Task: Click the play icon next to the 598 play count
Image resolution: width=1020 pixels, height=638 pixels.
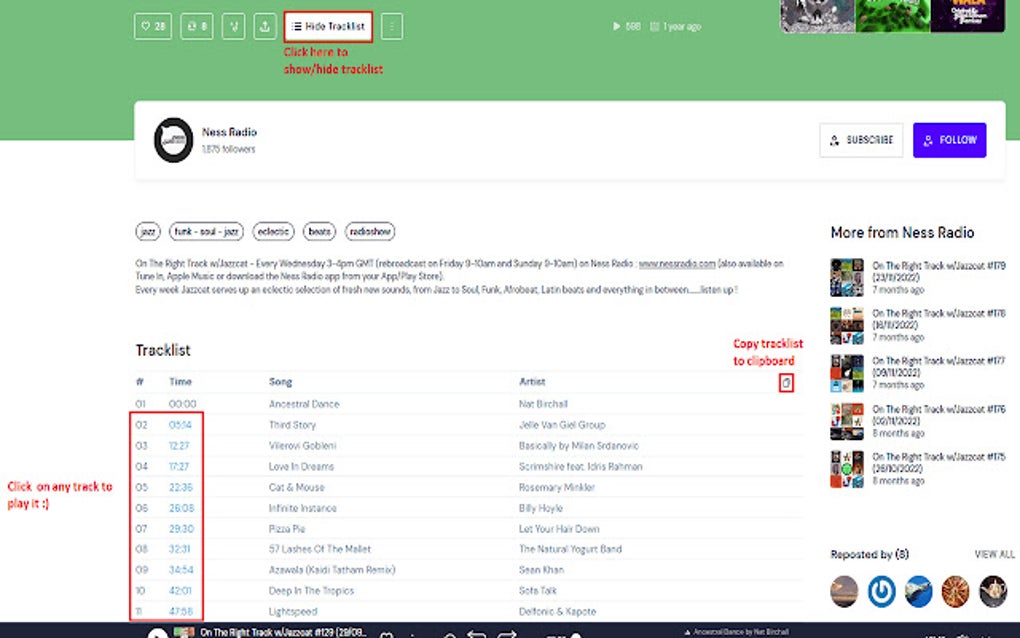Action: (x=617, y=27)
